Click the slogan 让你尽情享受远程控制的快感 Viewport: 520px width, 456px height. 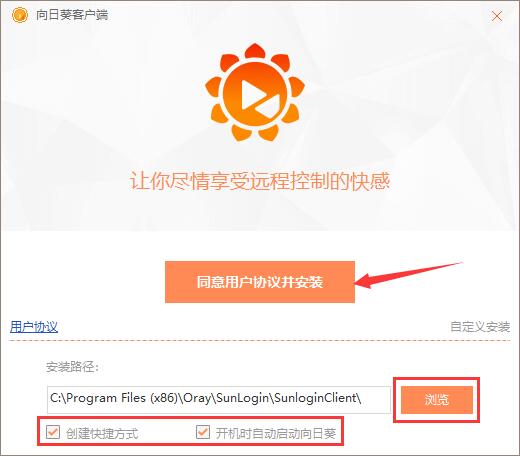click(260, 181)
